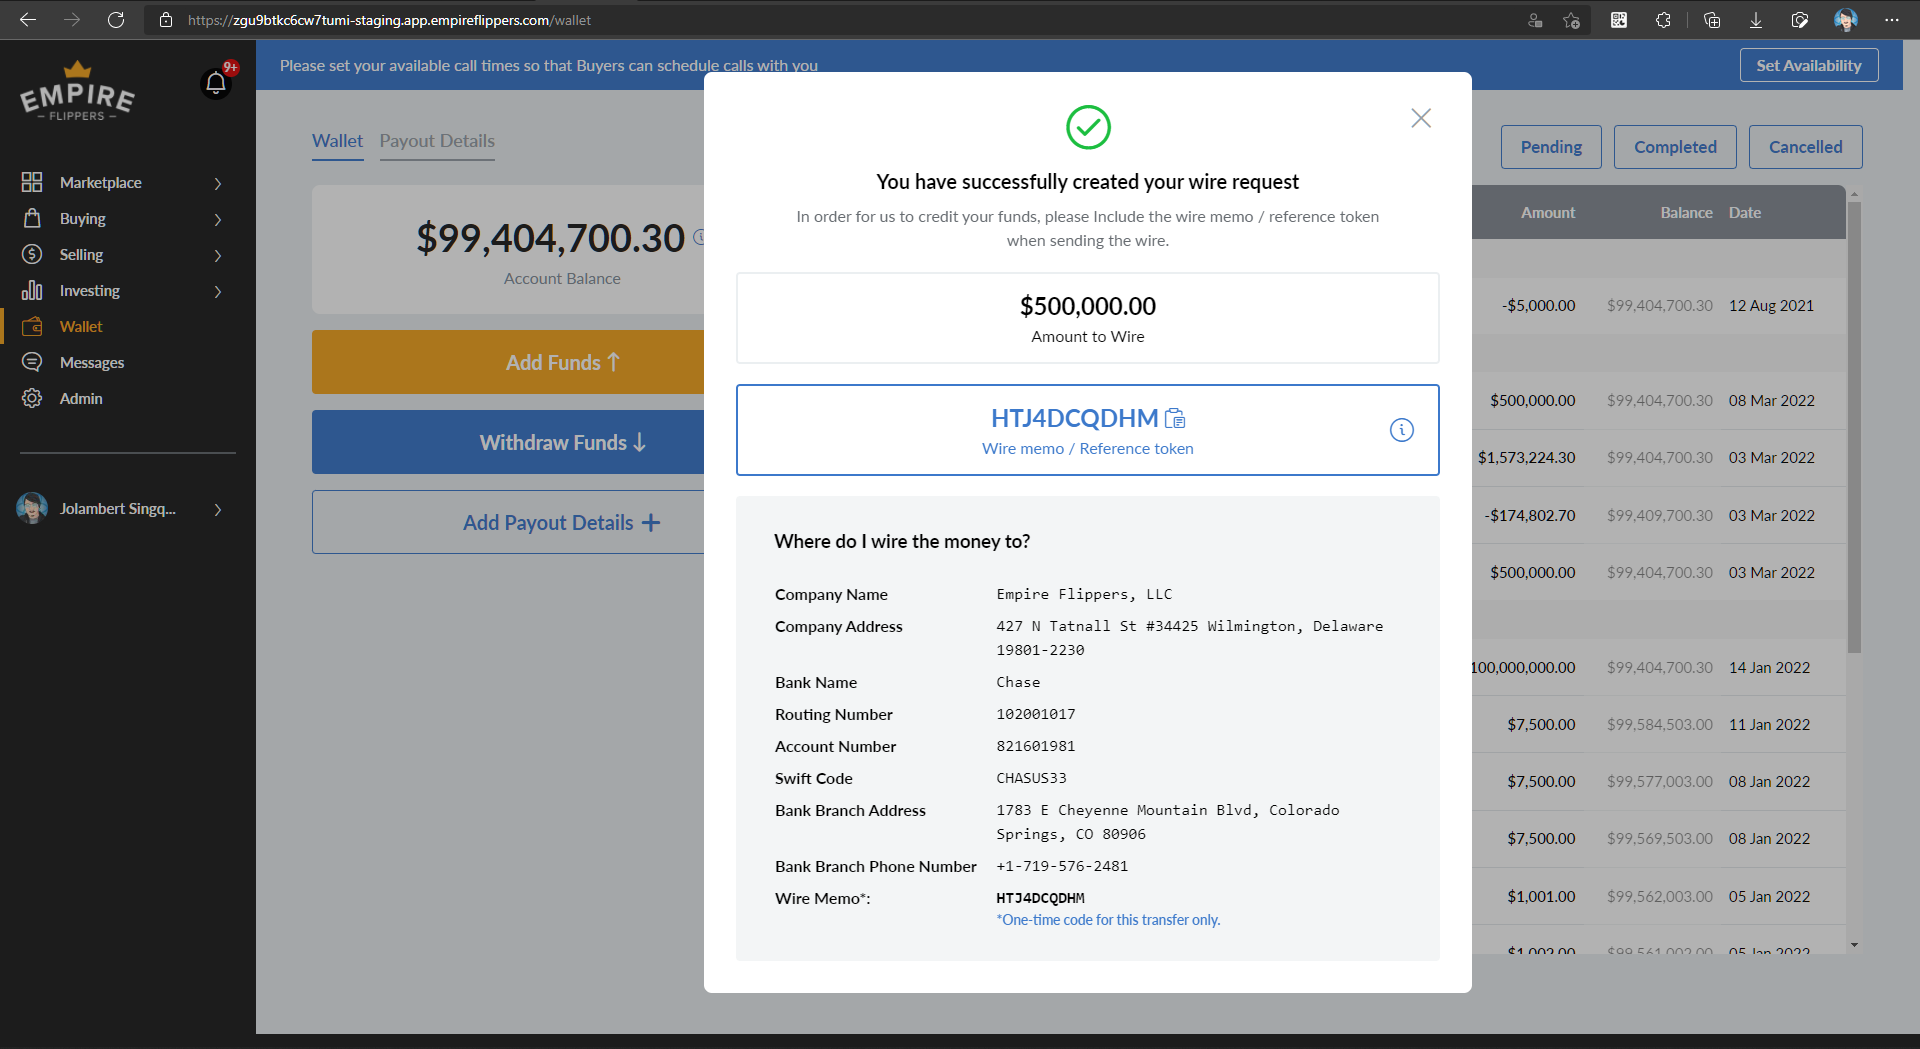Click the Investing chart icon
The height and width of the screenshot is (1049, 1920).
coord(32,290)
